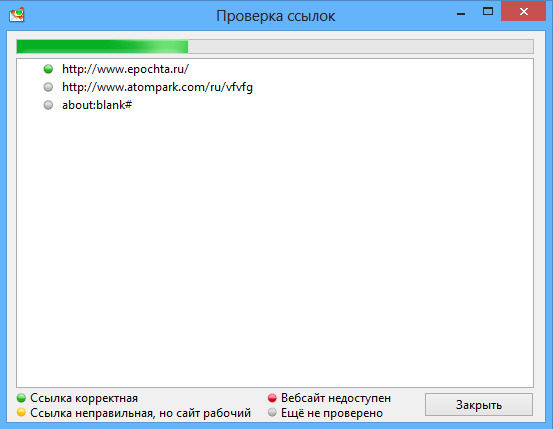Click the gray status dot beside atompark.com link
553x429 pixels.
tap(48, 87)
